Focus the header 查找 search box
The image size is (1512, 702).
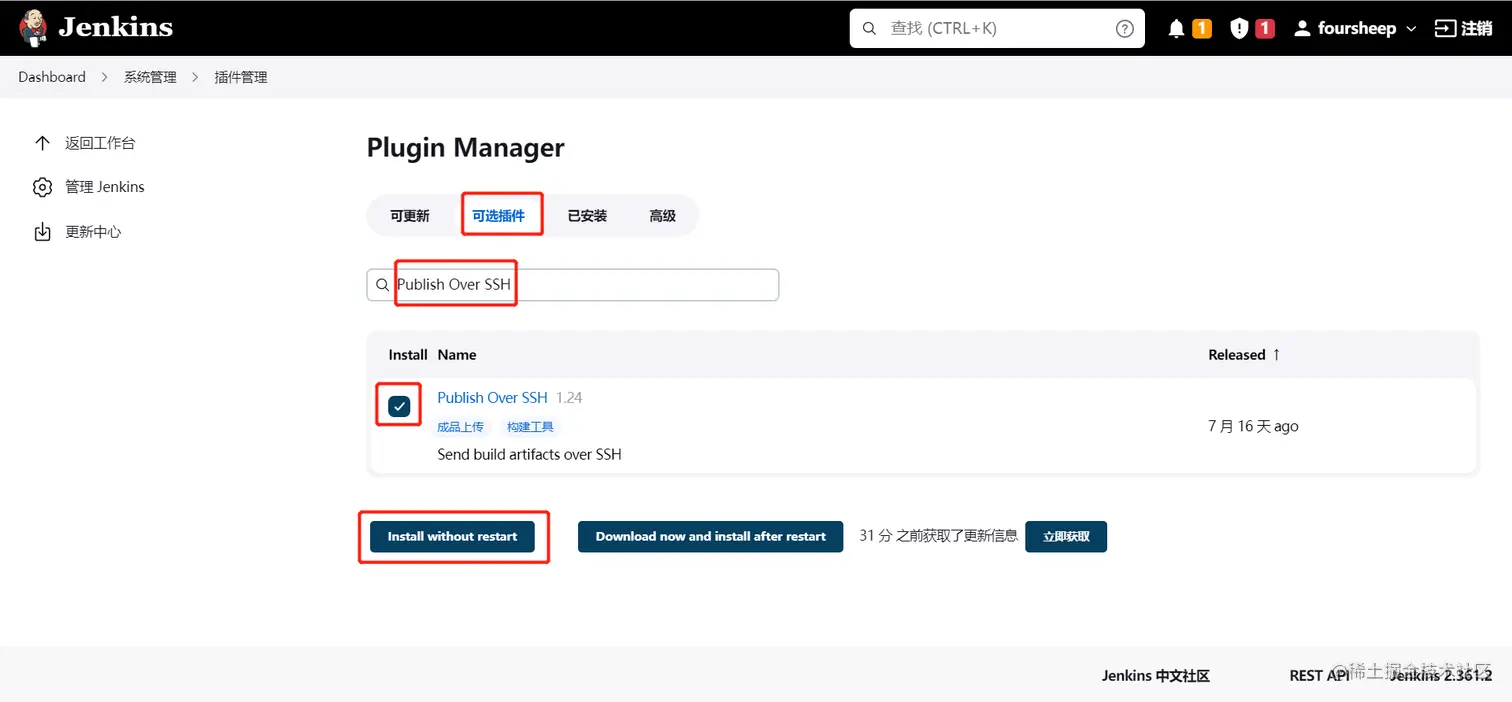click(x=997, y=28)
